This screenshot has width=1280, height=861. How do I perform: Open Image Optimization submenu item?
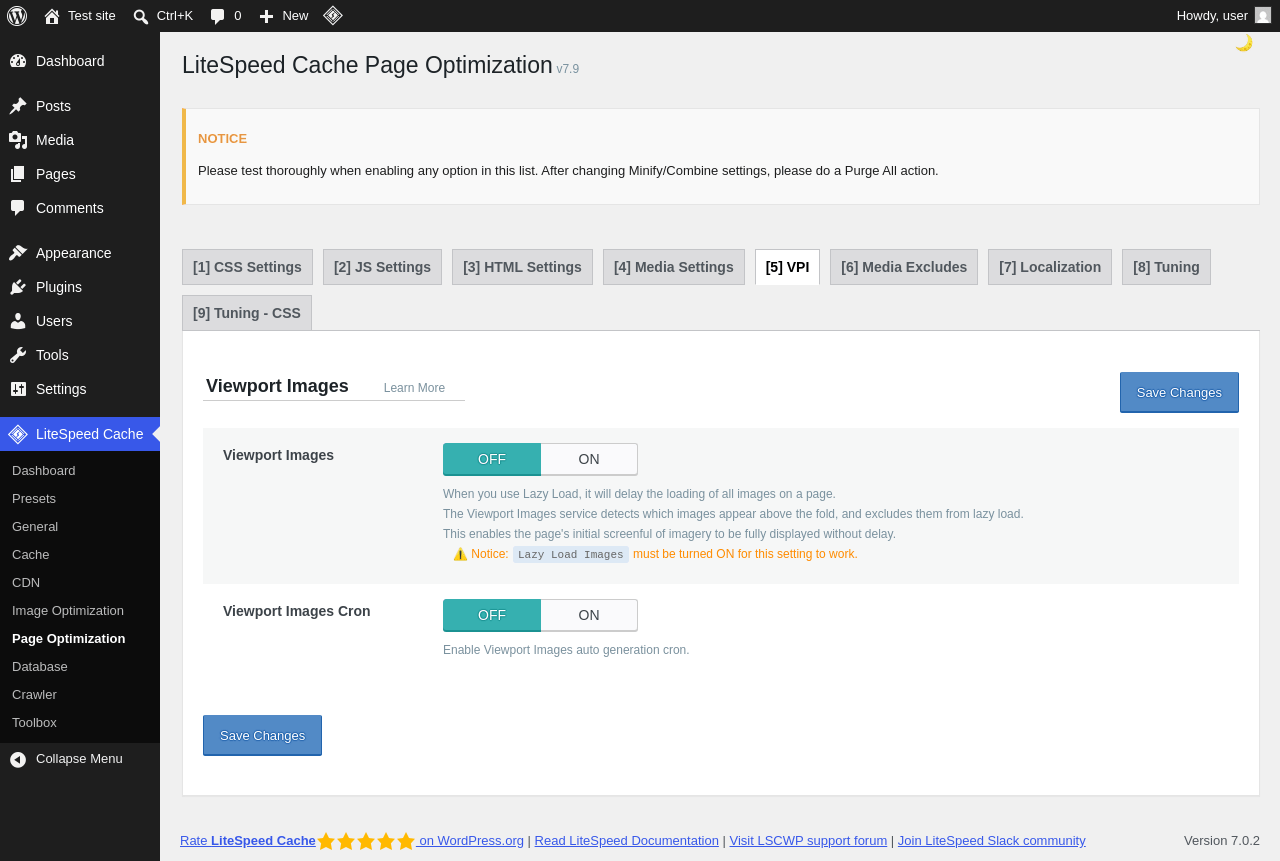[x=68, y=611]
